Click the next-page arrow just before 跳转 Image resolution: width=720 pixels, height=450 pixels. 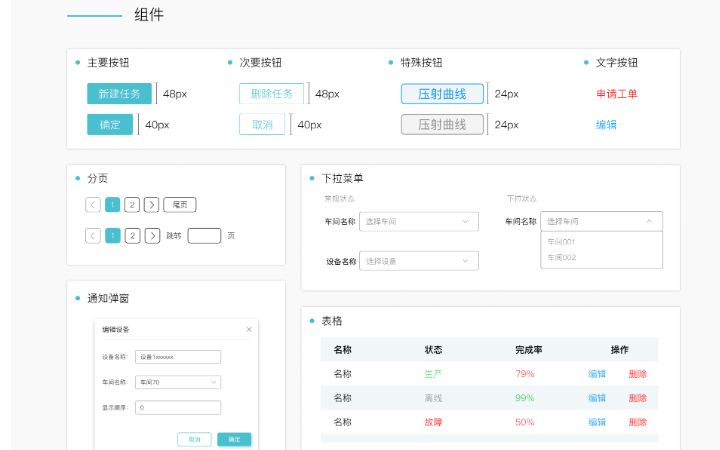[x=152, y=236]
